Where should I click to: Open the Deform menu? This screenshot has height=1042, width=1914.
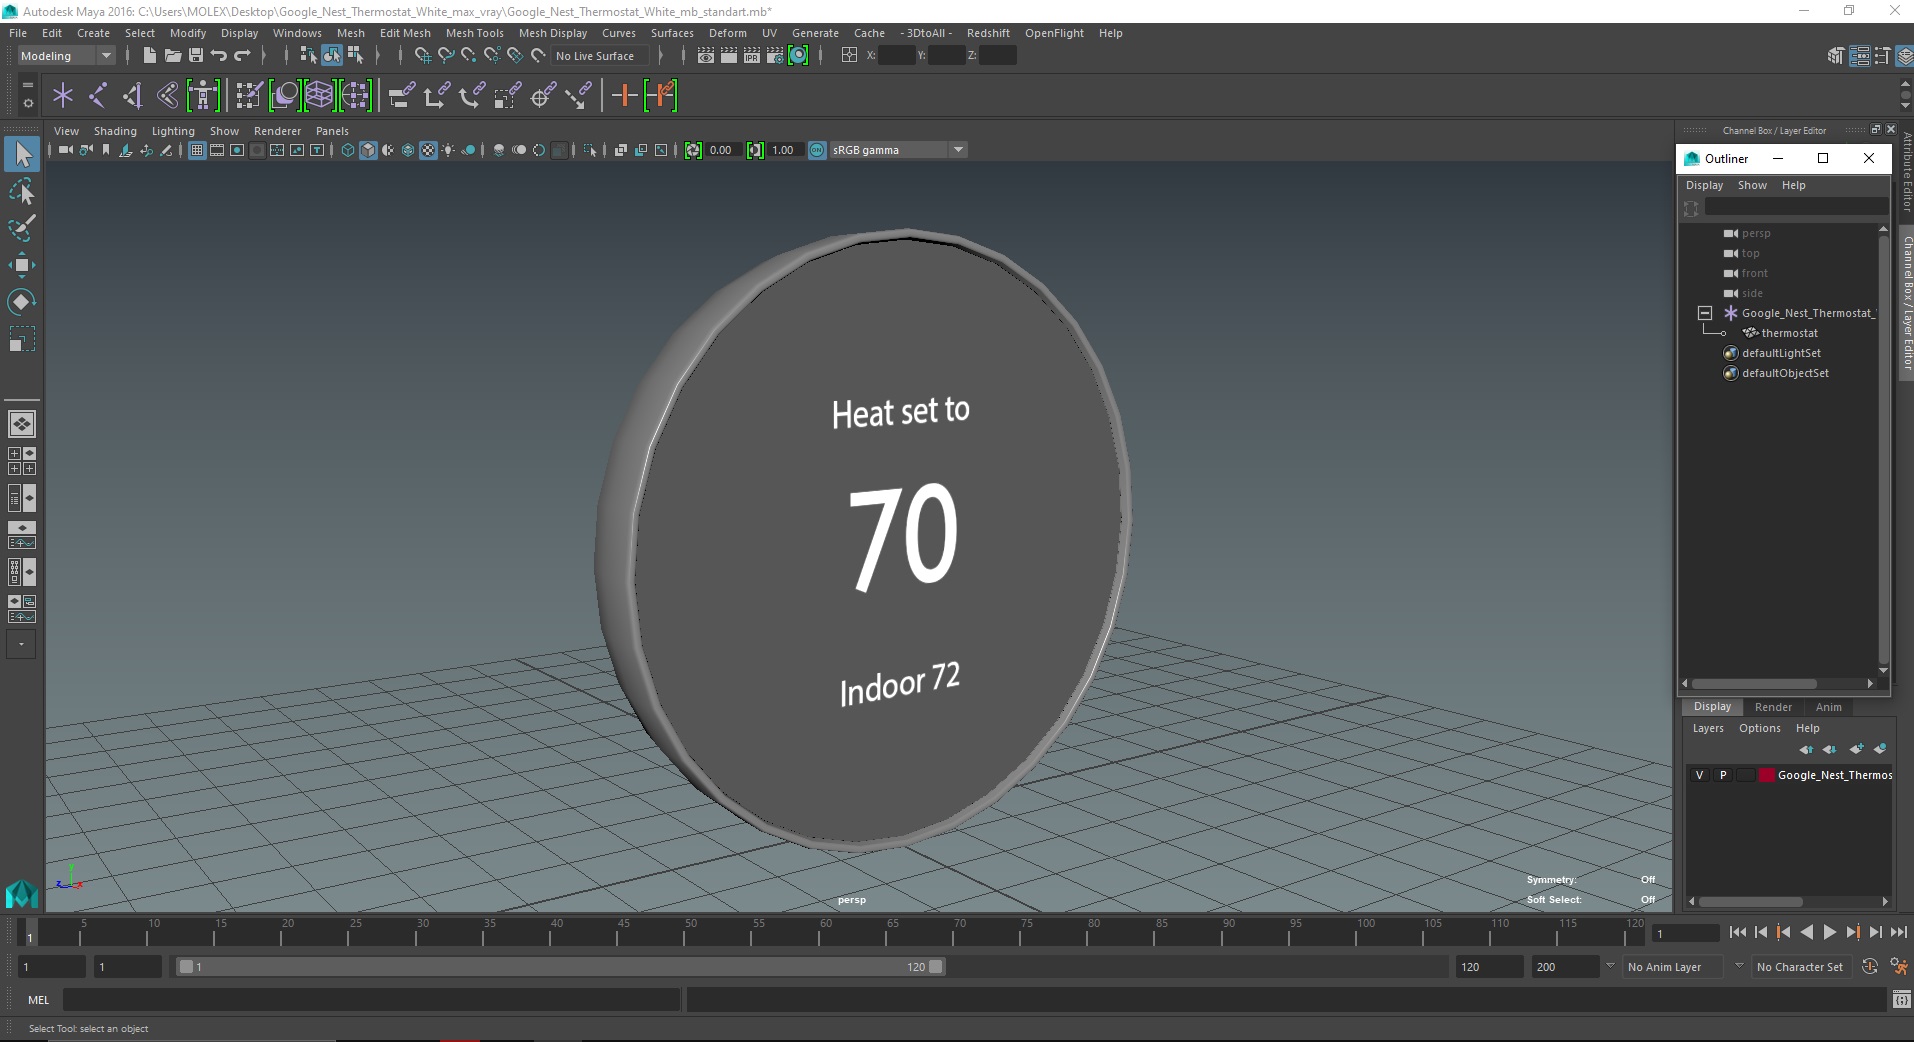tap(727, 33)
